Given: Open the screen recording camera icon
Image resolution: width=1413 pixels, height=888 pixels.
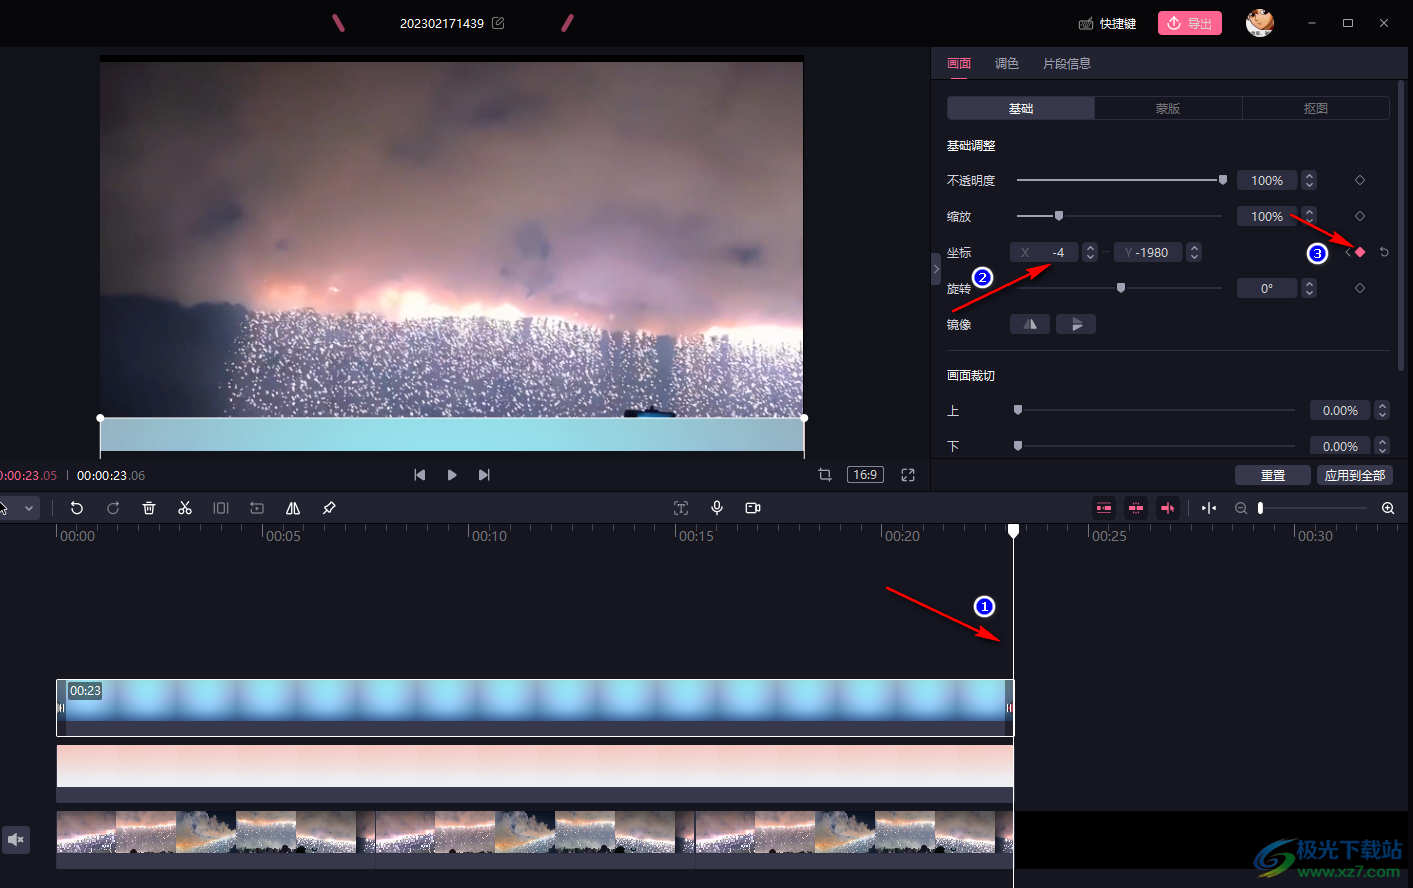Looking at the screenshot, I should pyautogui.click(x=753, y=508).
